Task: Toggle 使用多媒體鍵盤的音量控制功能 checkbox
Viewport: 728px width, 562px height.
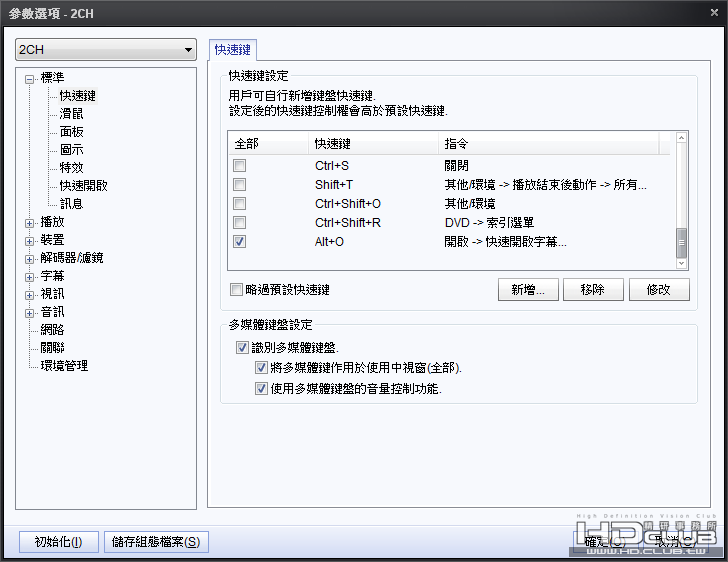Action: coord(261,388)
